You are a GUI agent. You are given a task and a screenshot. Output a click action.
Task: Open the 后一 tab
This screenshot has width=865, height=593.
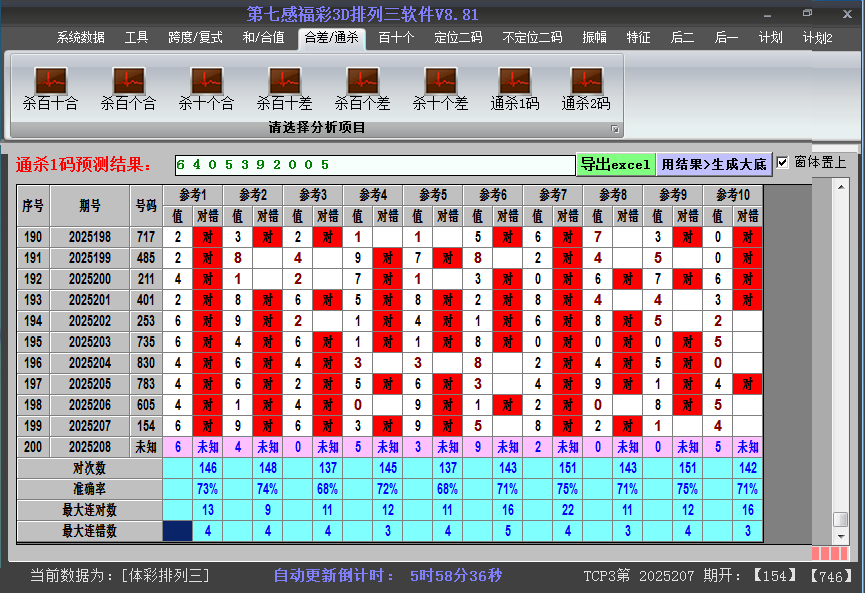[726, 38]
